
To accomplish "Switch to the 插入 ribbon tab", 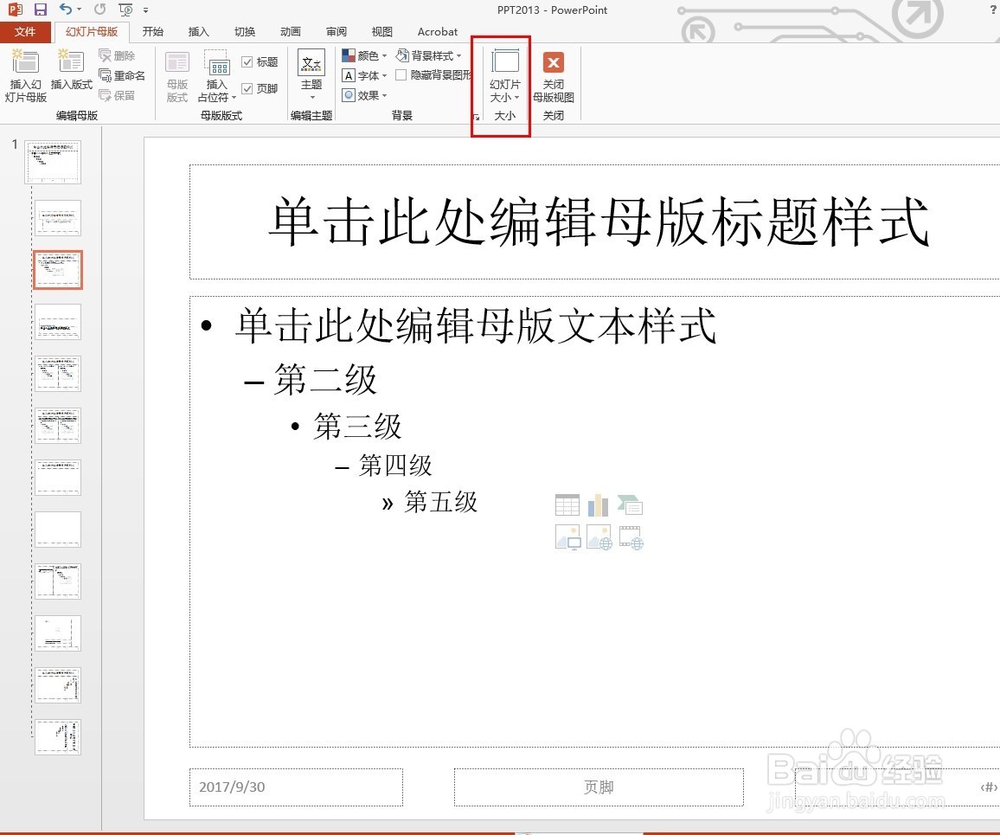I will pyautogui.click(x=198, y=31).
